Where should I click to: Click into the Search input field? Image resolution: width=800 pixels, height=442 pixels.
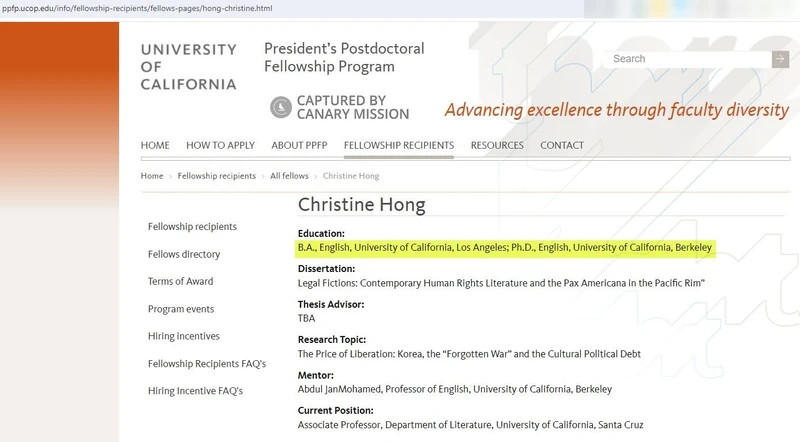pyautogui.click(x=688, y=59)
